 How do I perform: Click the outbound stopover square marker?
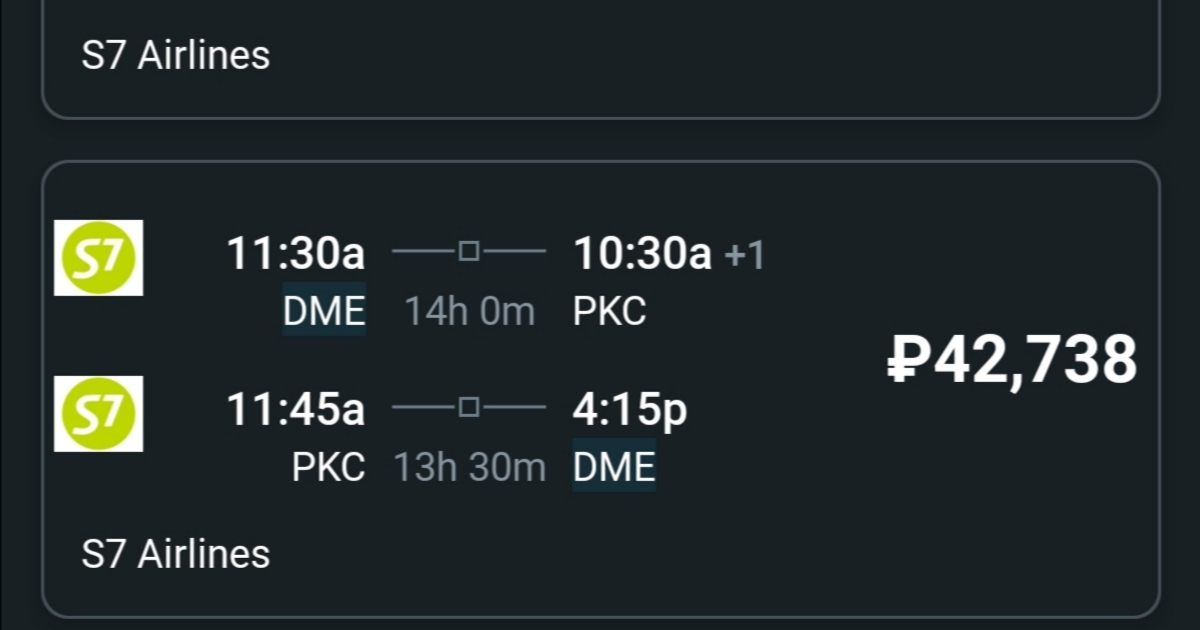tap(468, 251)
